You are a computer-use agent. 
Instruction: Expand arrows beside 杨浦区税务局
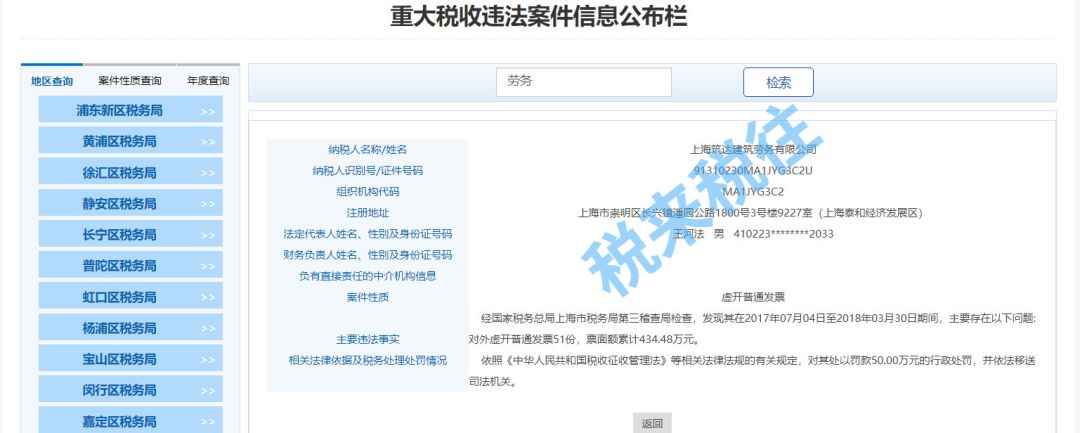208,329
